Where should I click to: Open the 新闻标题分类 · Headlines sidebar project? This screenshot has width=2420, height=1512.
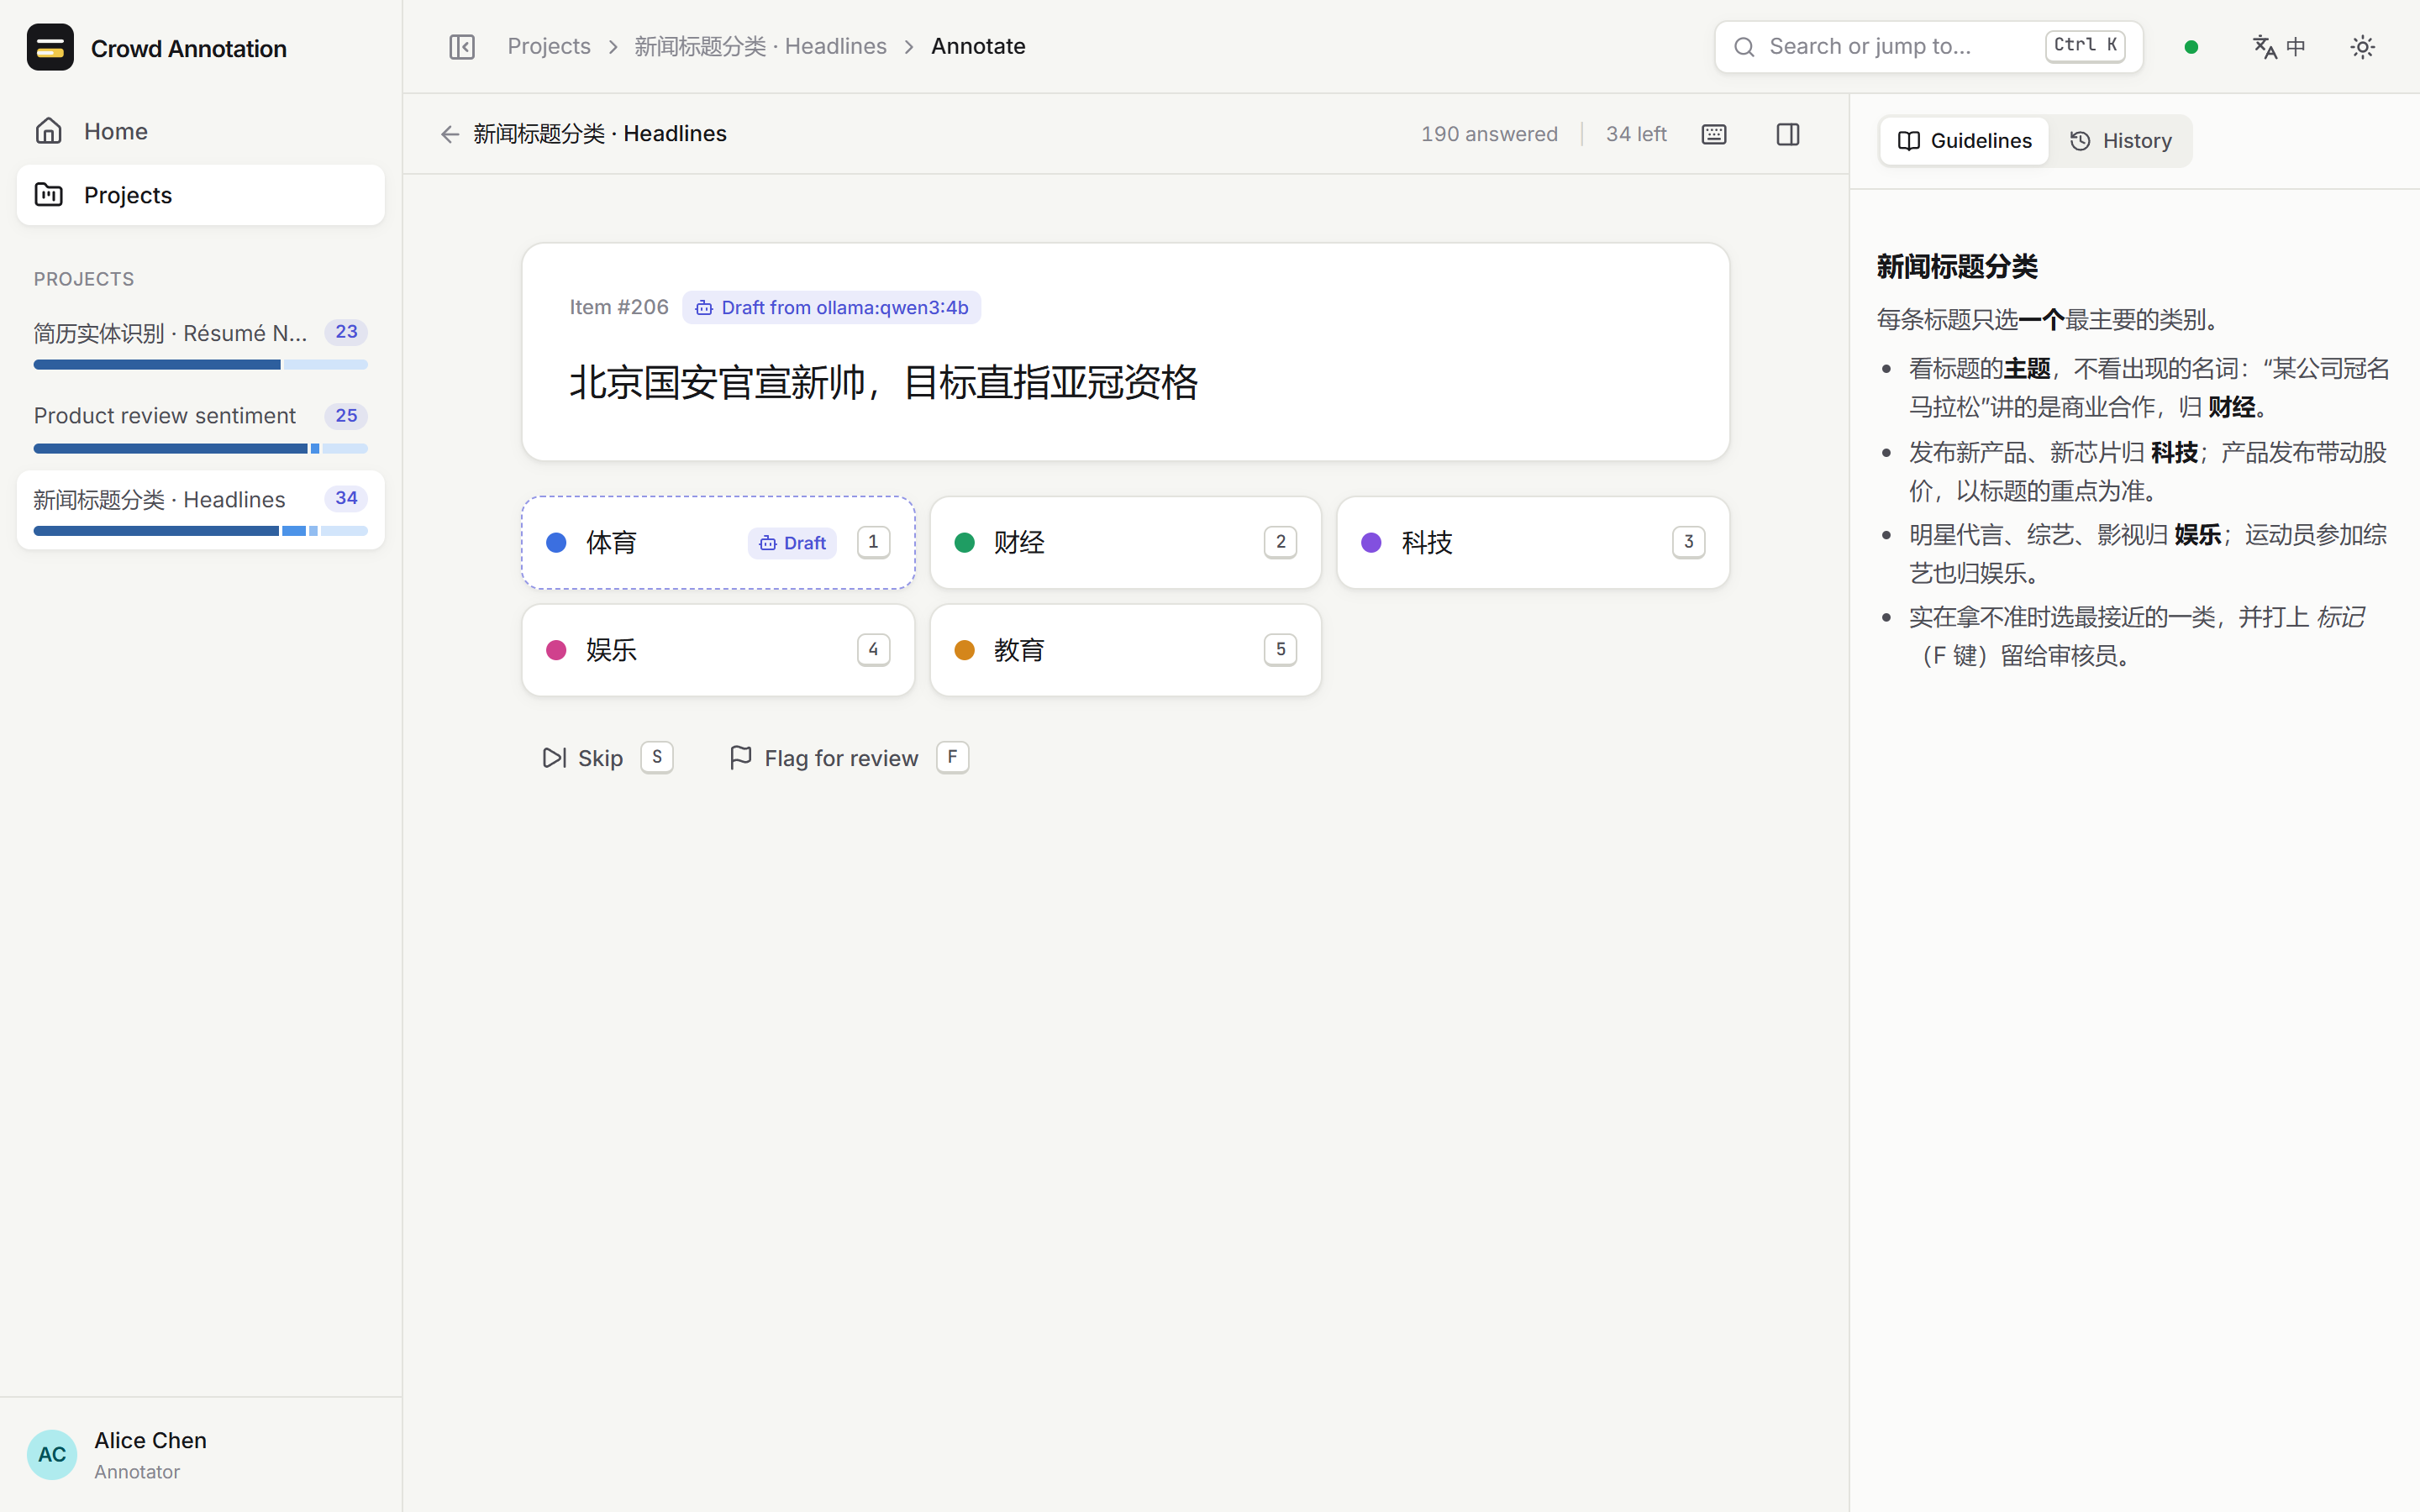pyautogui.click(x=200, y=510)
